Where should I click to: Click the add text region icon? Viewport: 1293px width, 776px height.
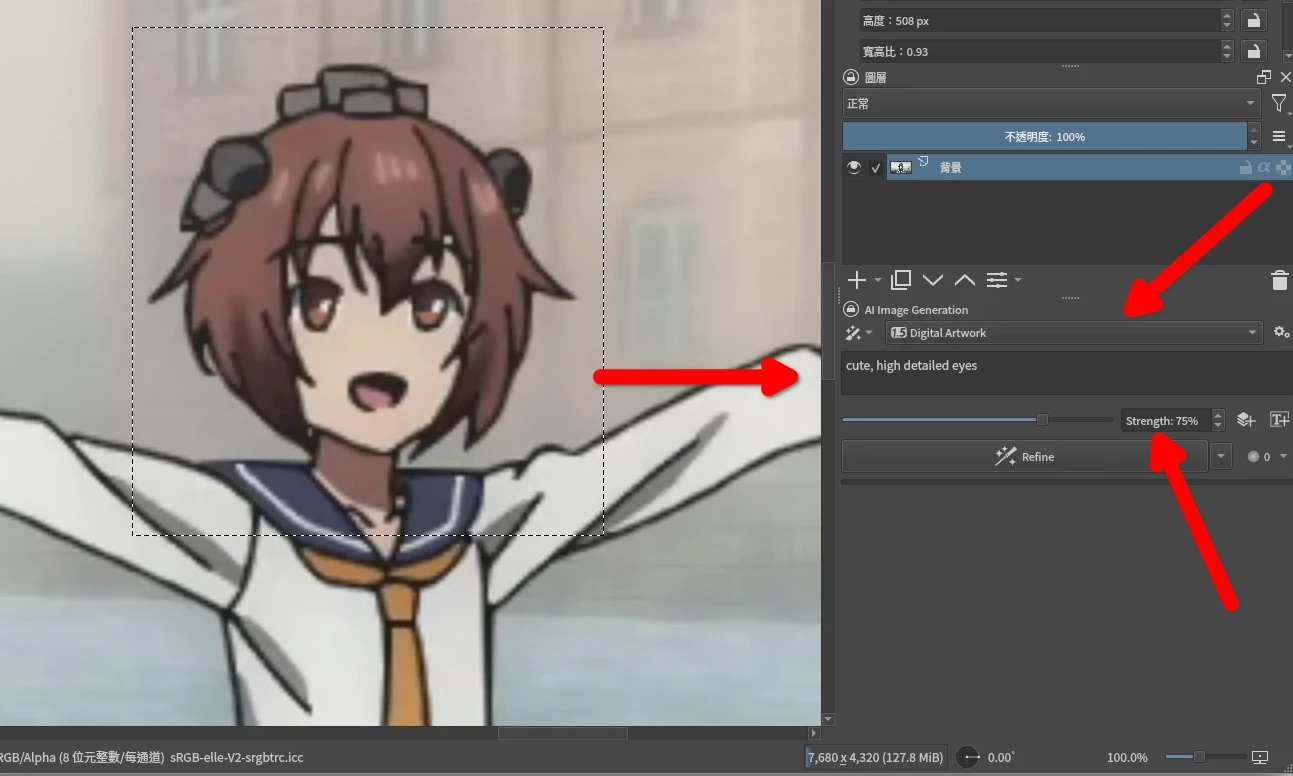pos(1279,420)
